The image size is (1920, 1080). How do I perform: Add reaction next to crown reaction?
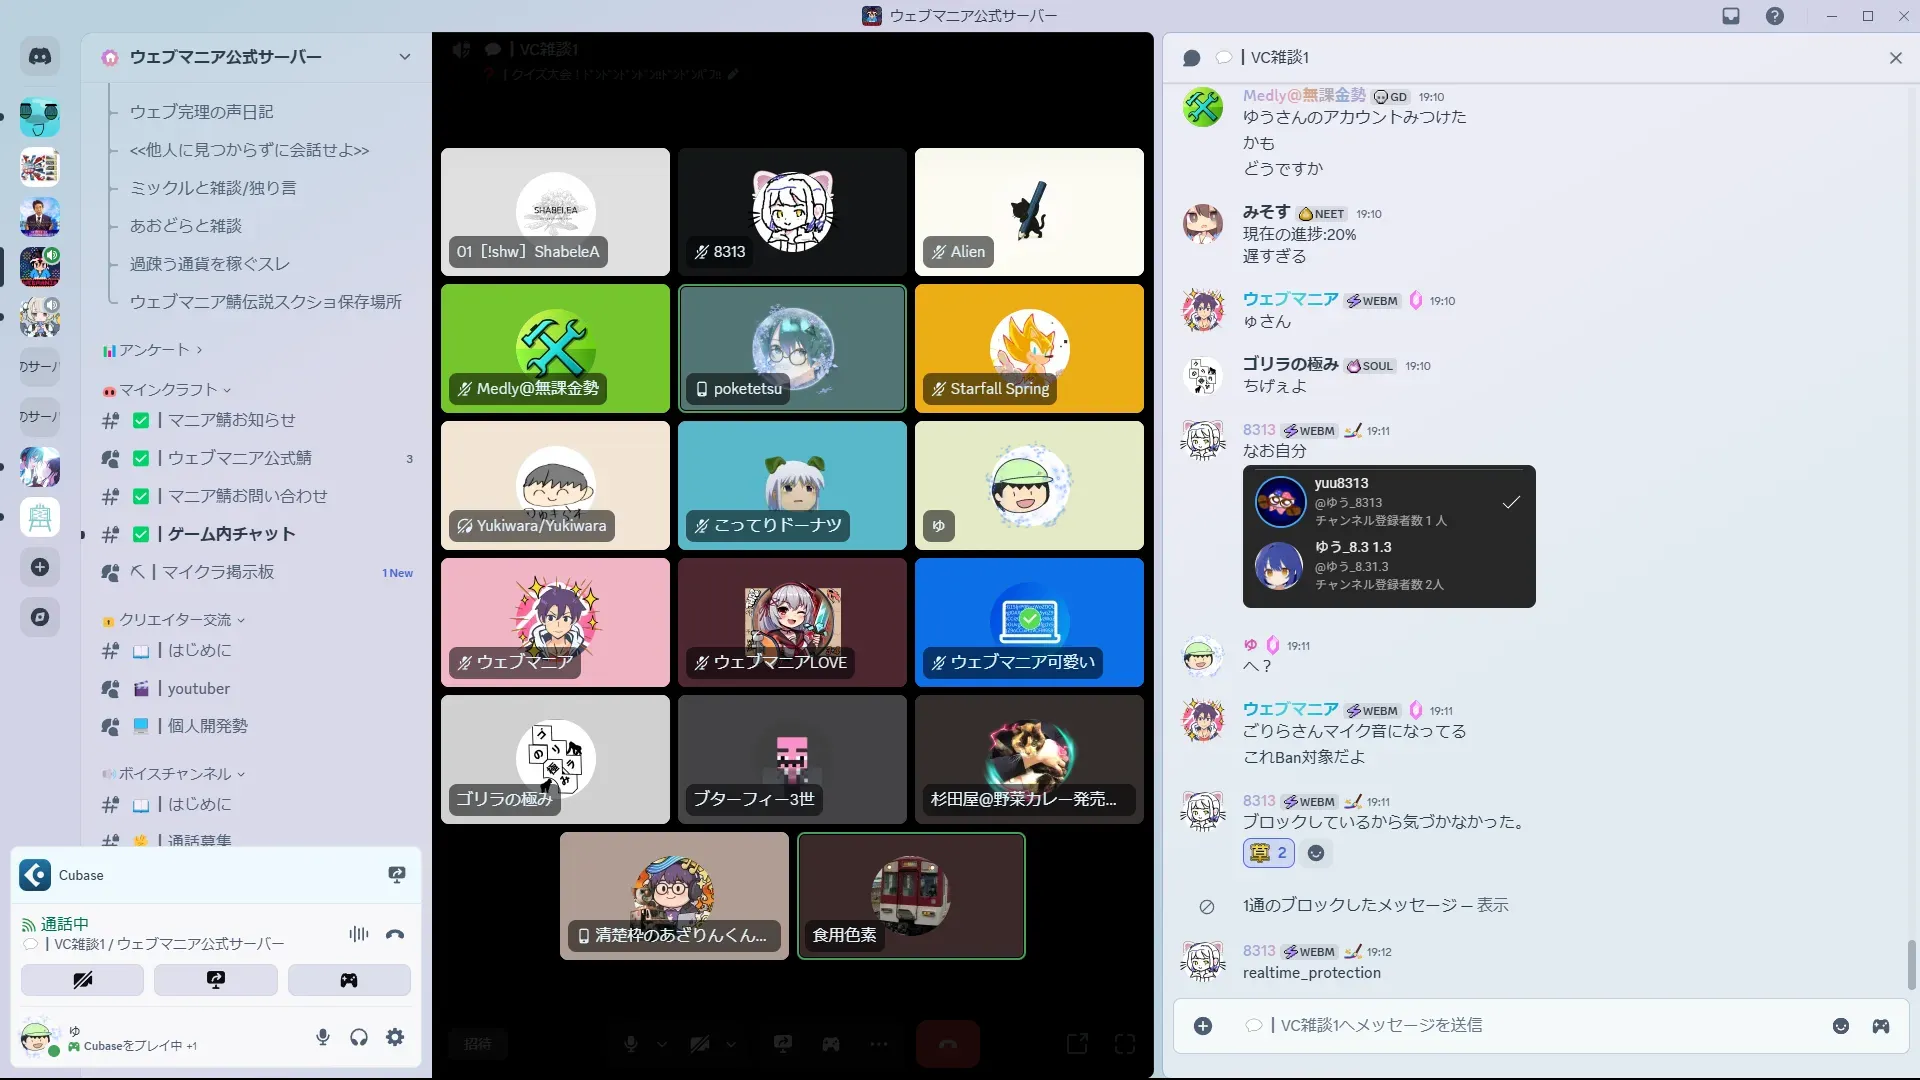[1316, 853]
